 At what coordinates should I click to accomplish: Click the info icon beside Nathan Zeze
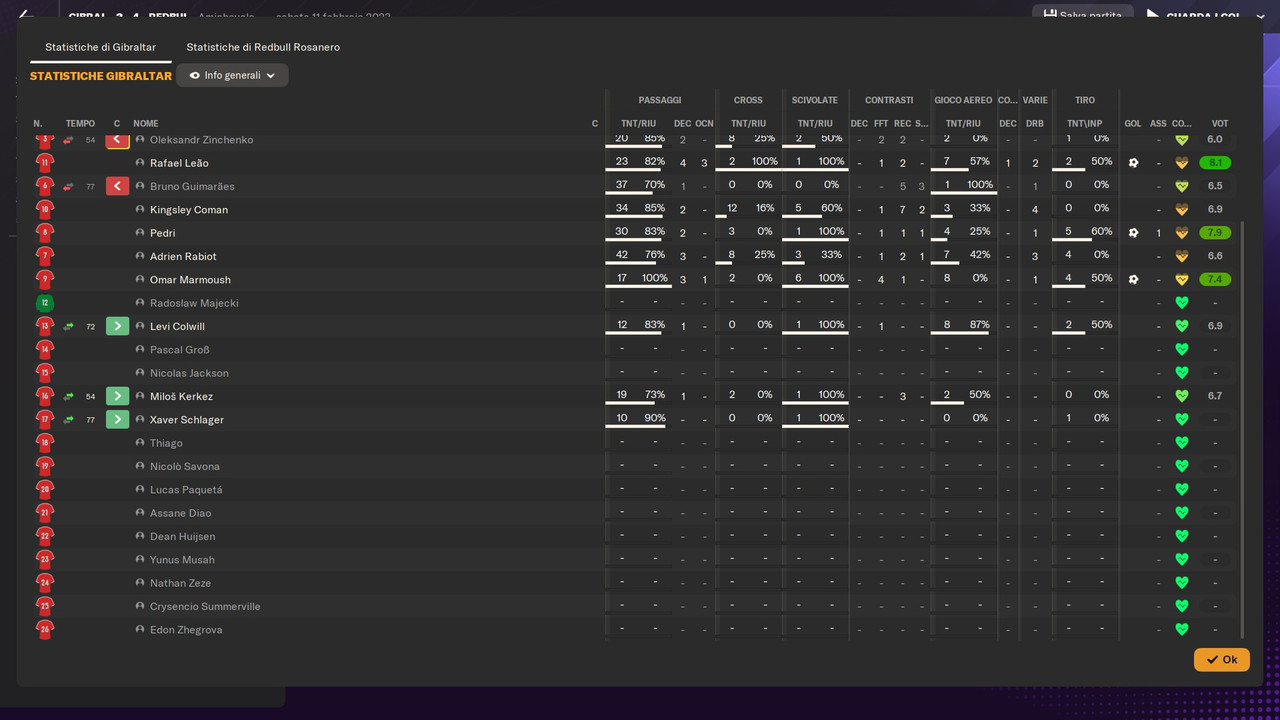click(x=140, y=583)
